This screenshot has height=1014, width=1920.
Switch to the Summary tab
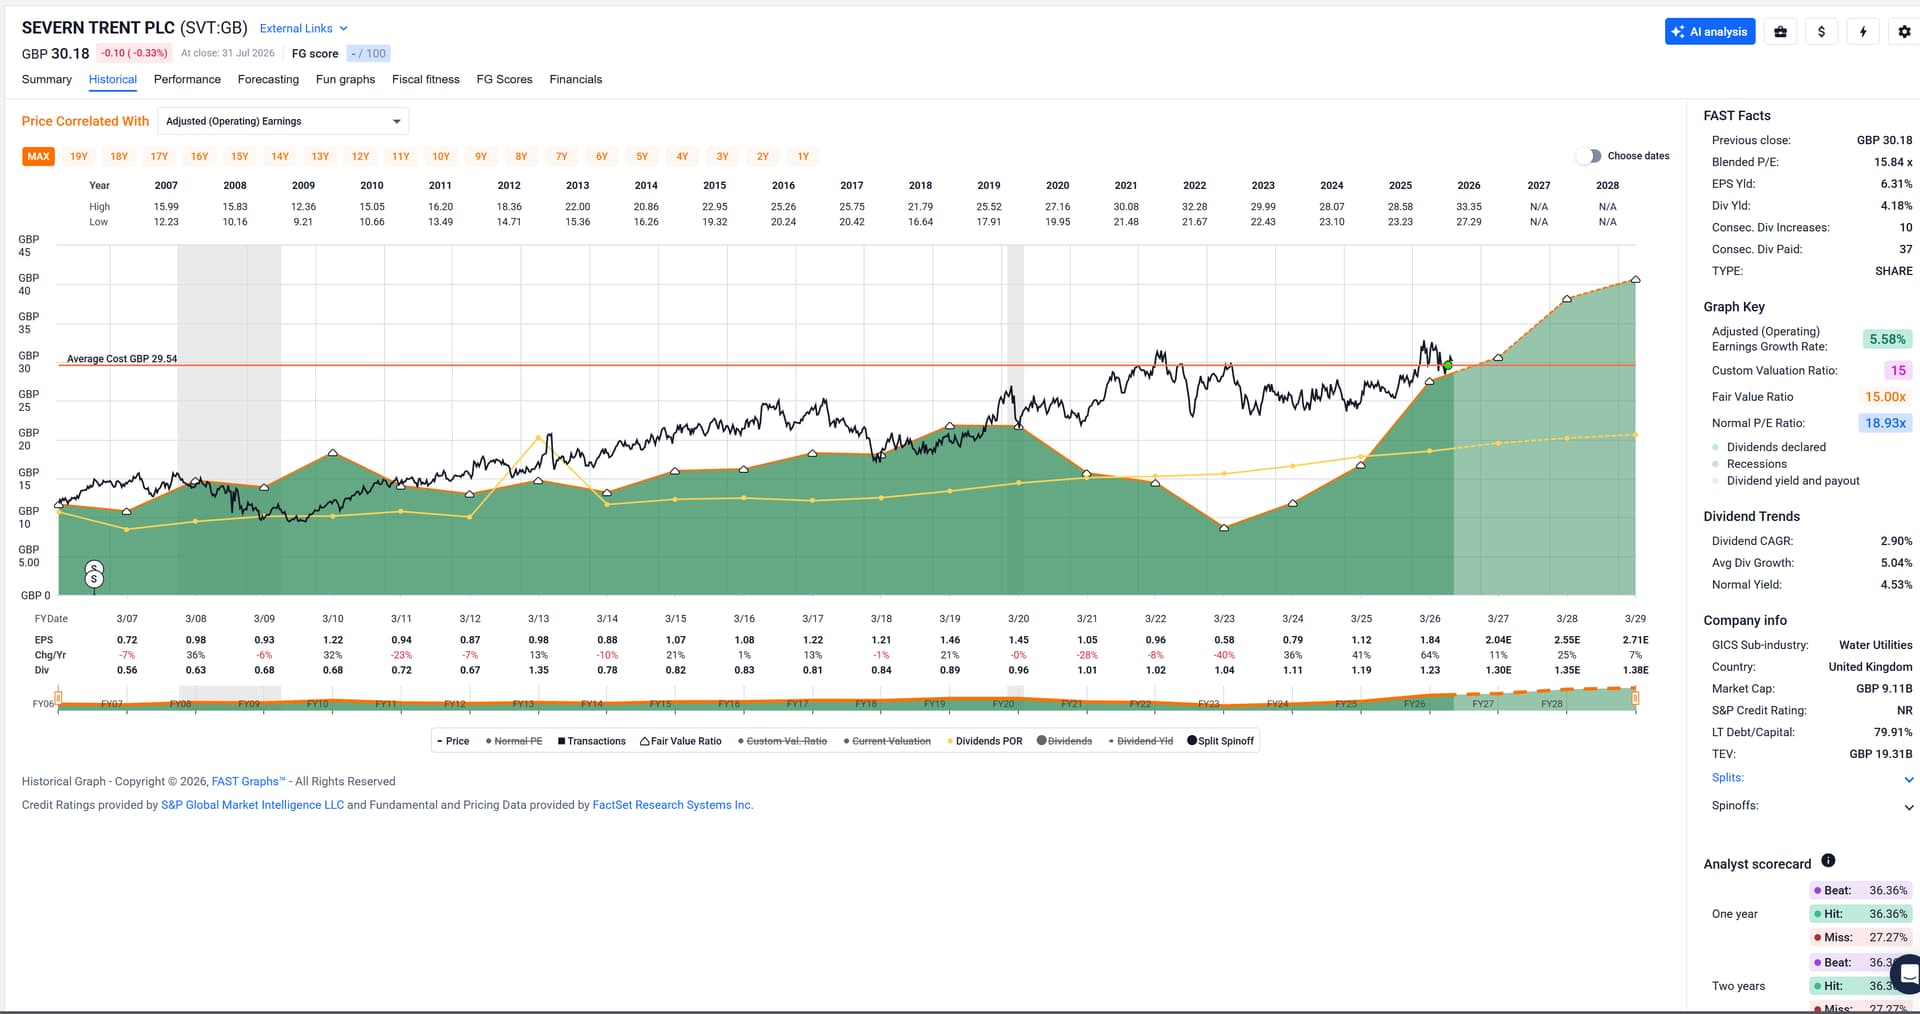click(x=47, y=79)
